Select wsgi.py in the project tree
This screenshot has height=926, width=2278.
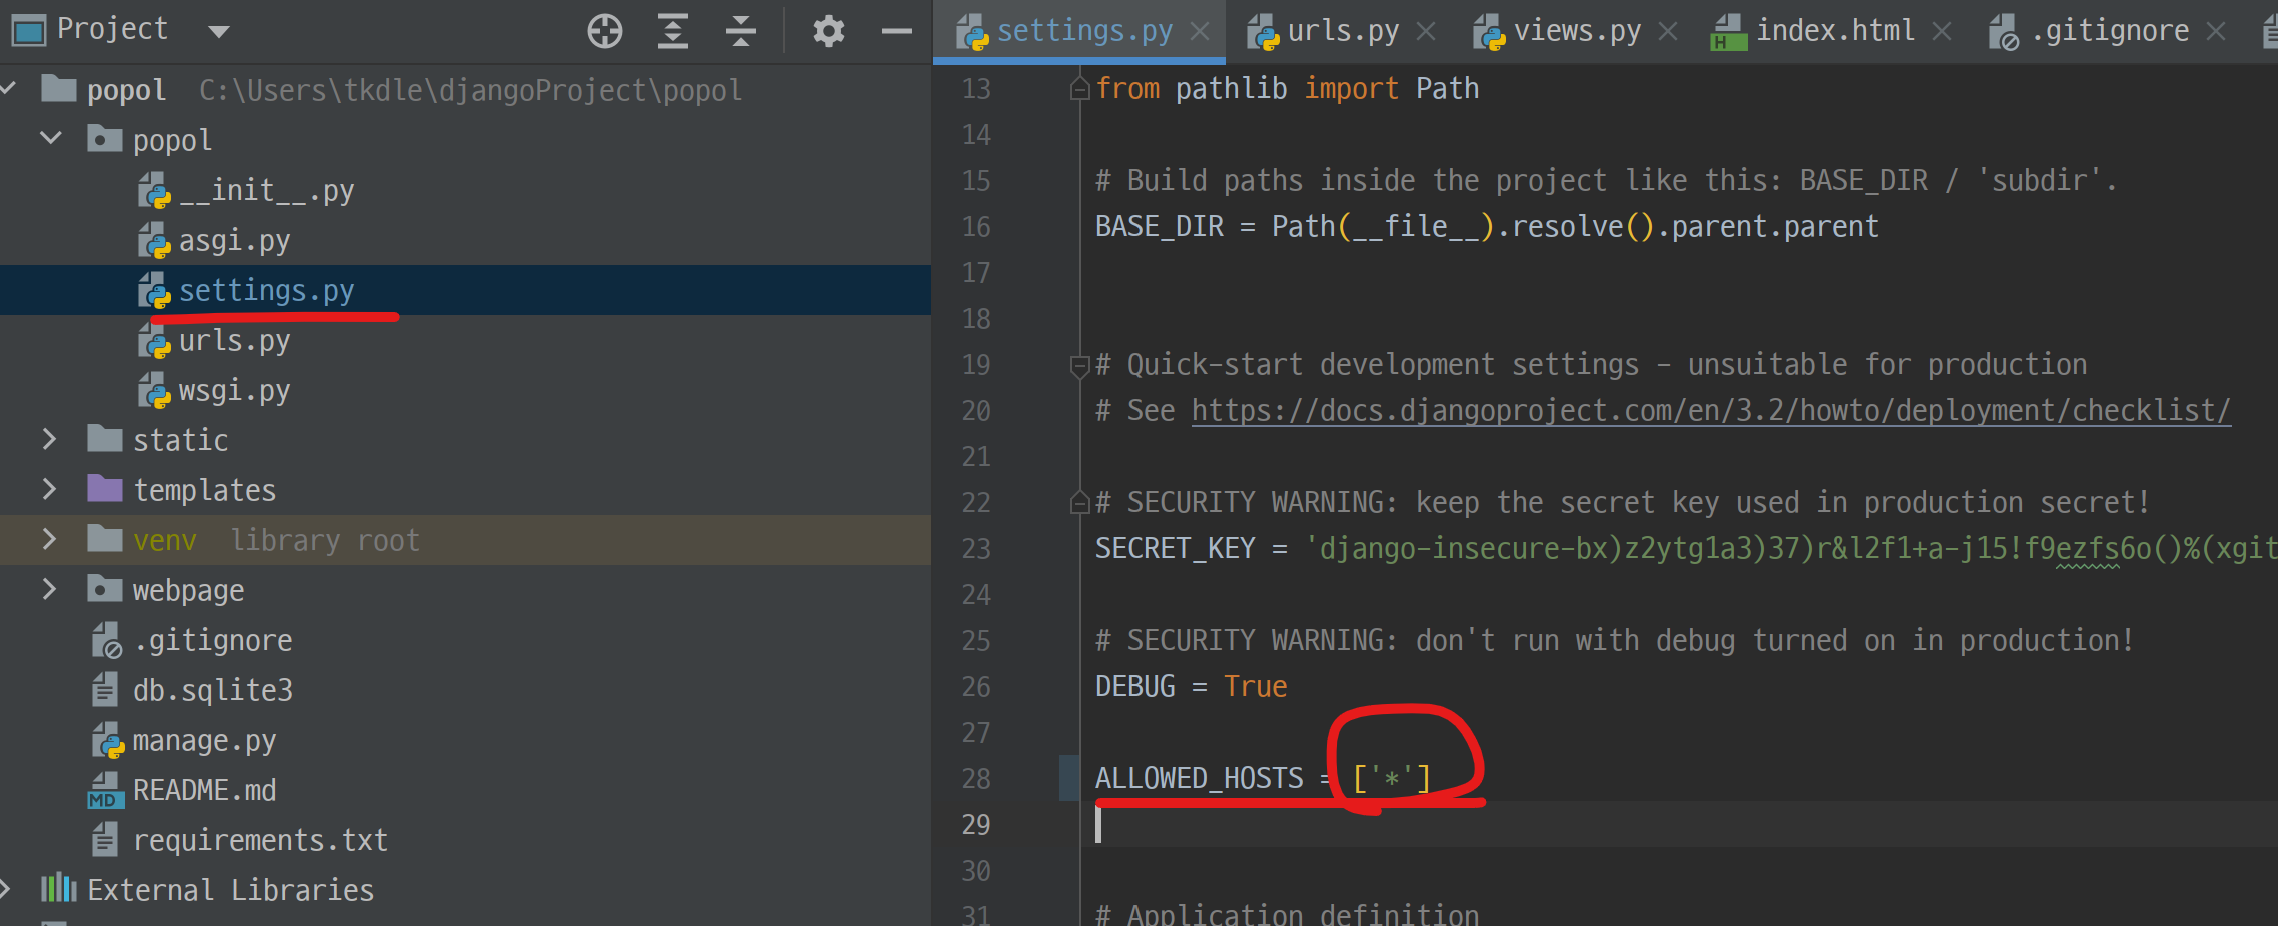click(x=234, y=390)
